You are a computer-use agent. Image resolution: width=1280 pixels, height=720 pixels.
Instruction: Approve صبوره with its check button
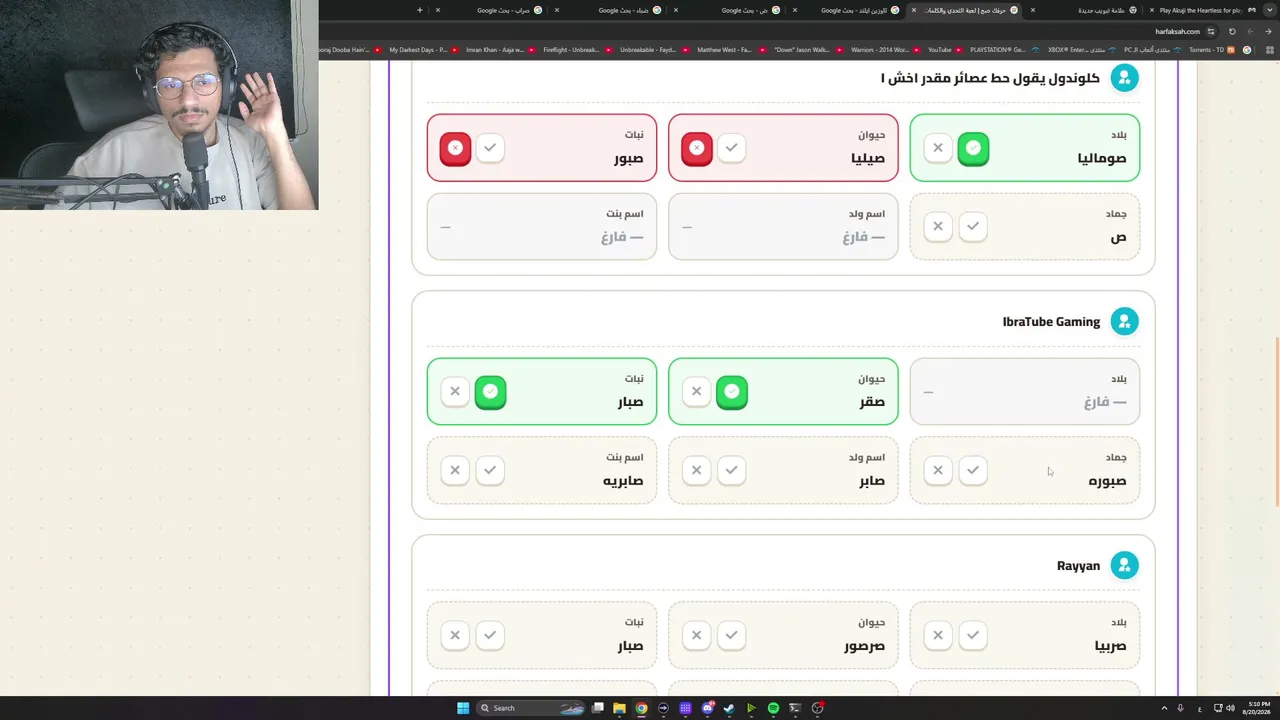click(x=973, y=470)
